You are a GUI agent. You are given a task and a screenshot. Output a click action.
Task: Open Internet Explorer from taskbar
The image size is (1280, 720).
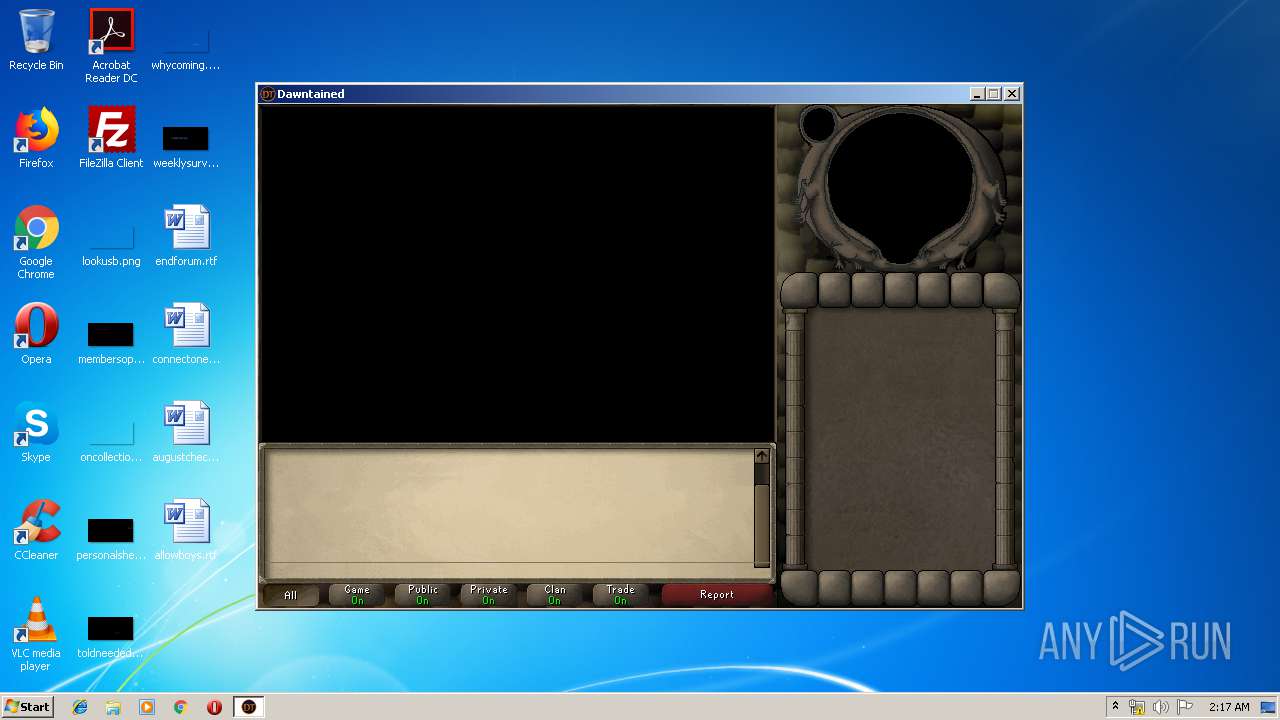pyautogui.click(x=80, y=707)
